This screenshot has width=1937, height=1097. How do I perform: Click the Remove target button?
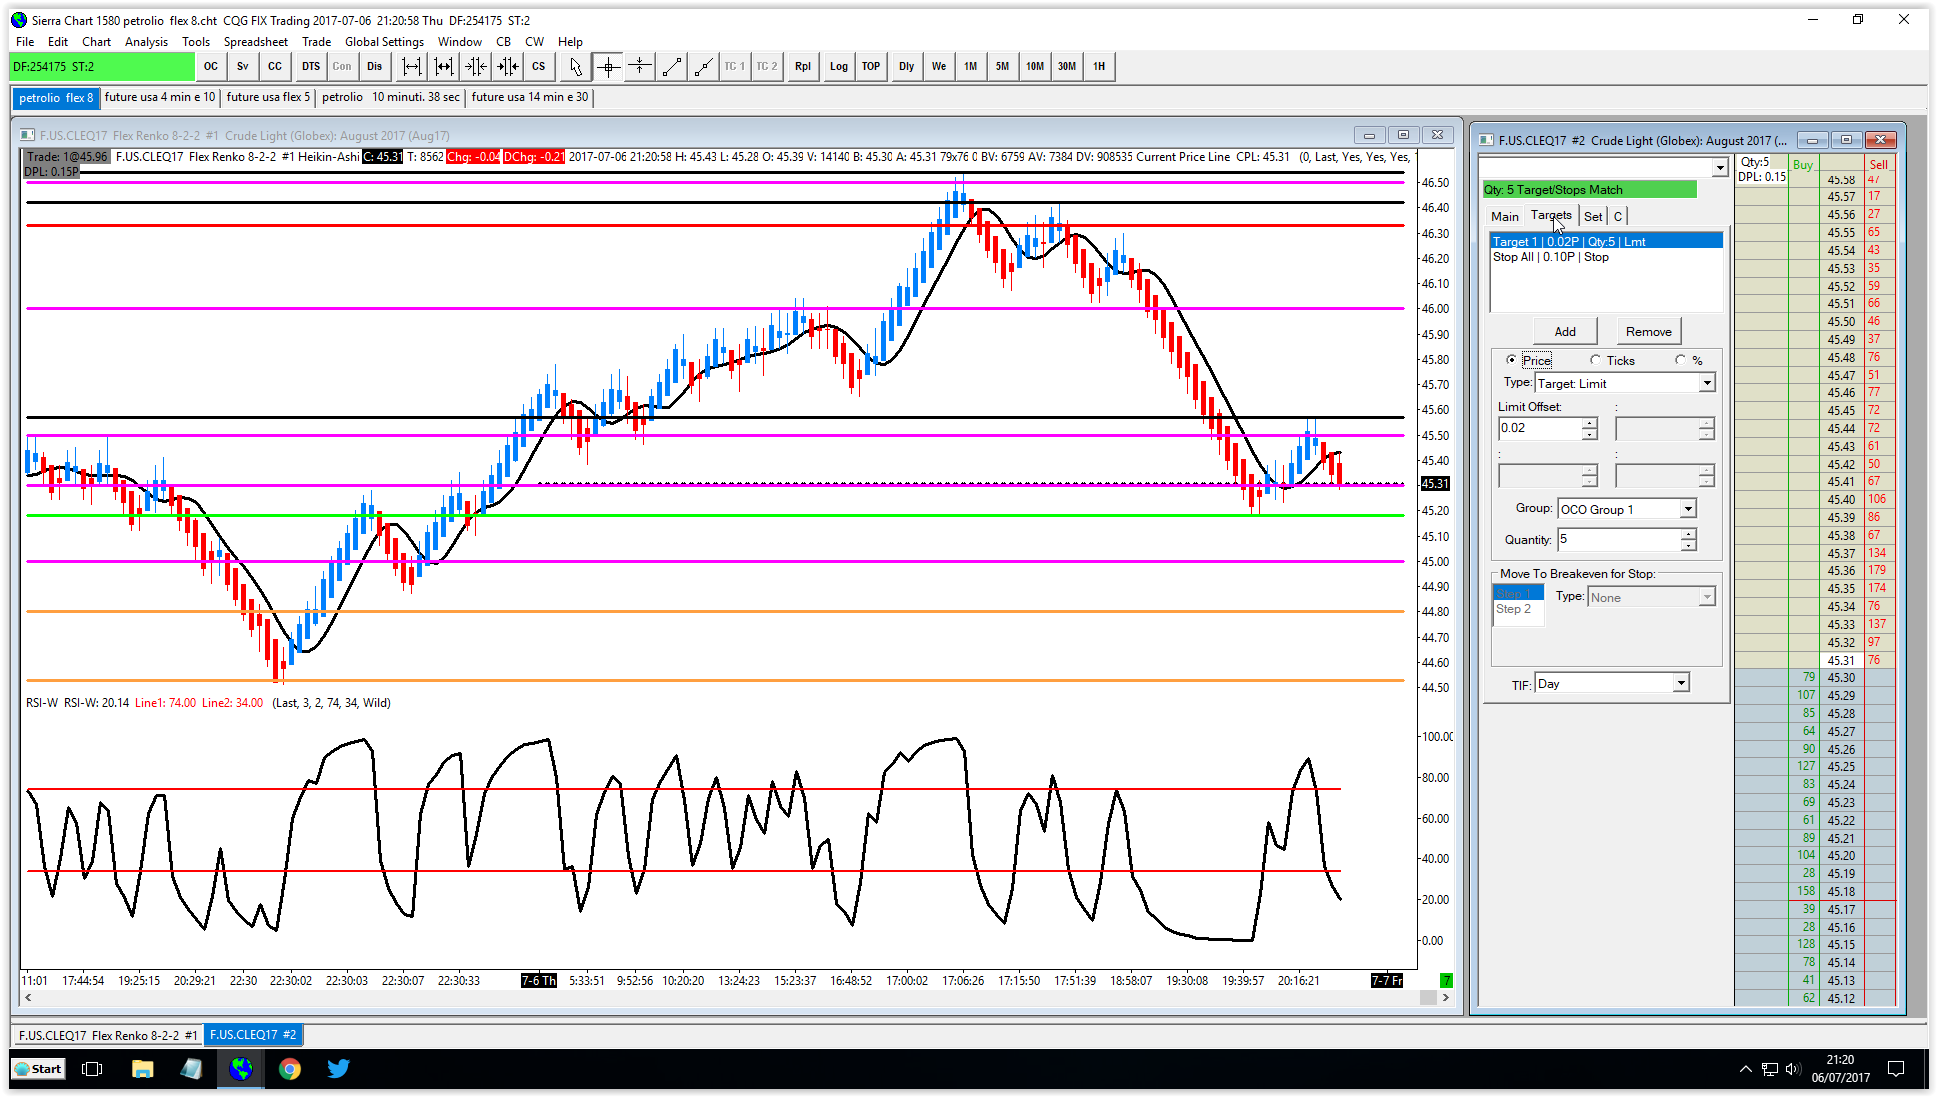pyautogui.click(x=1648, y=331)
